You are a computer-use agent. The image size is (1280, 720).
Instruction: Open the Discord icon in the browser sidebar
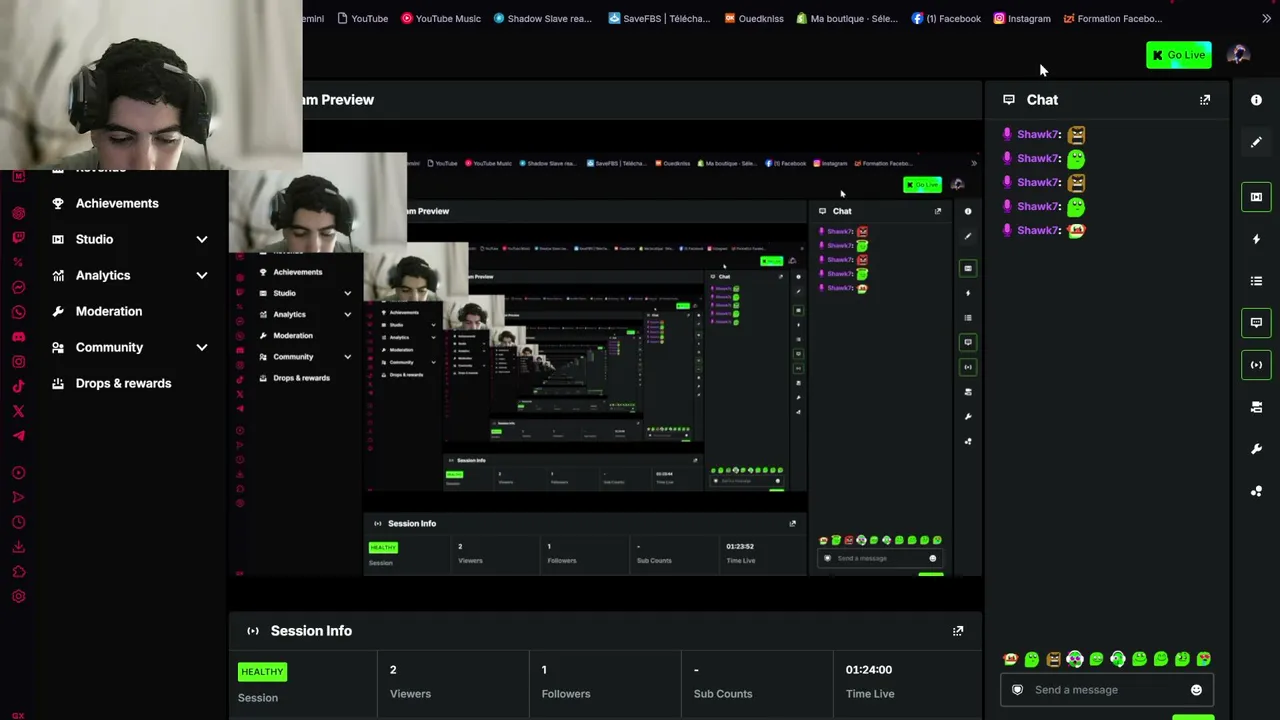[x=18, y=337]
